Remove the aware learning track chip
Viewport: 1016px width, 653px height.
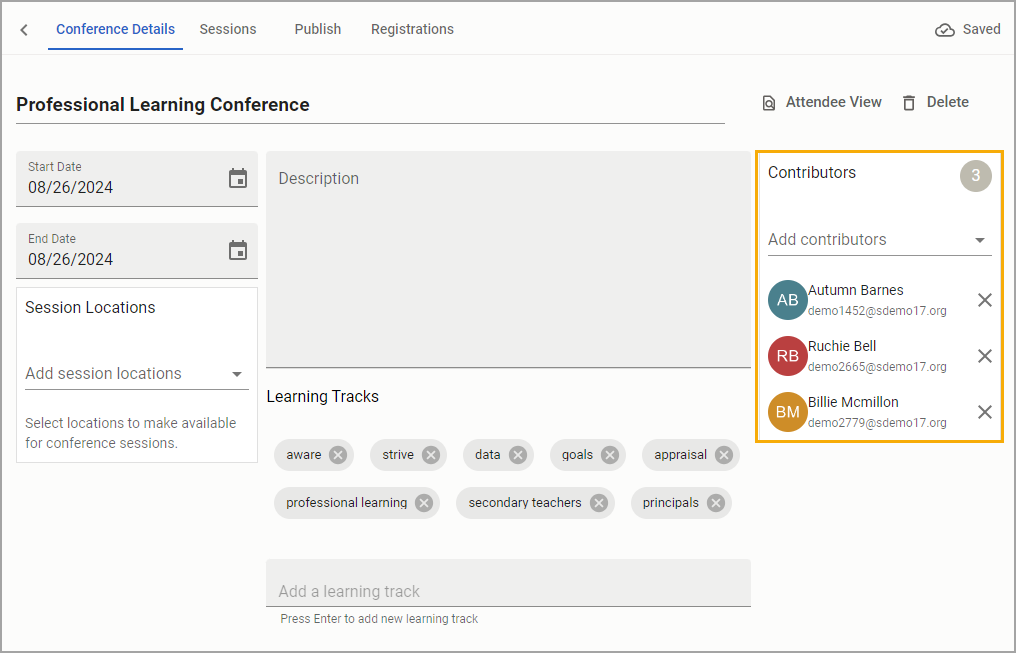click(x=338, y=455)
